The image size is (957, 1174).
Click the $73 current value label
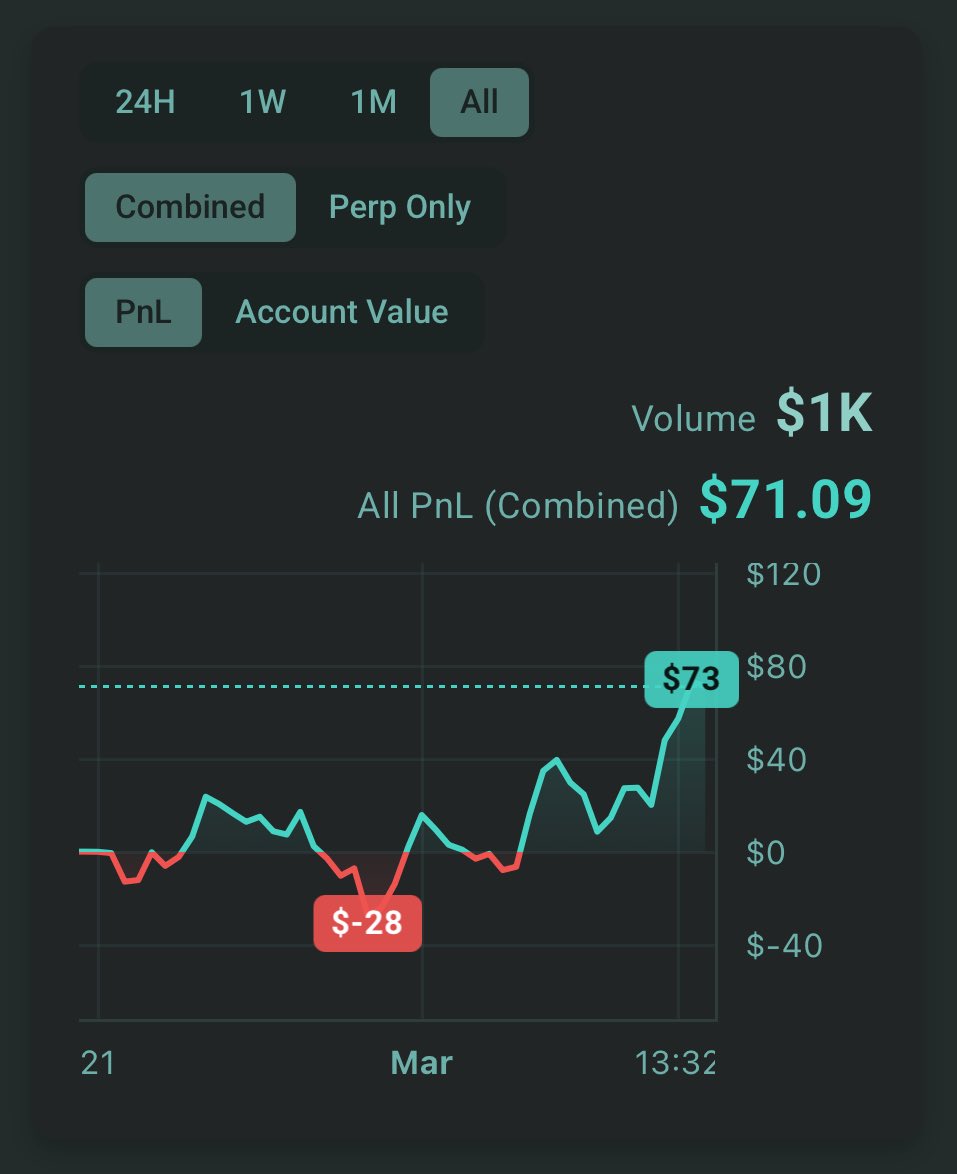point(691,679)
